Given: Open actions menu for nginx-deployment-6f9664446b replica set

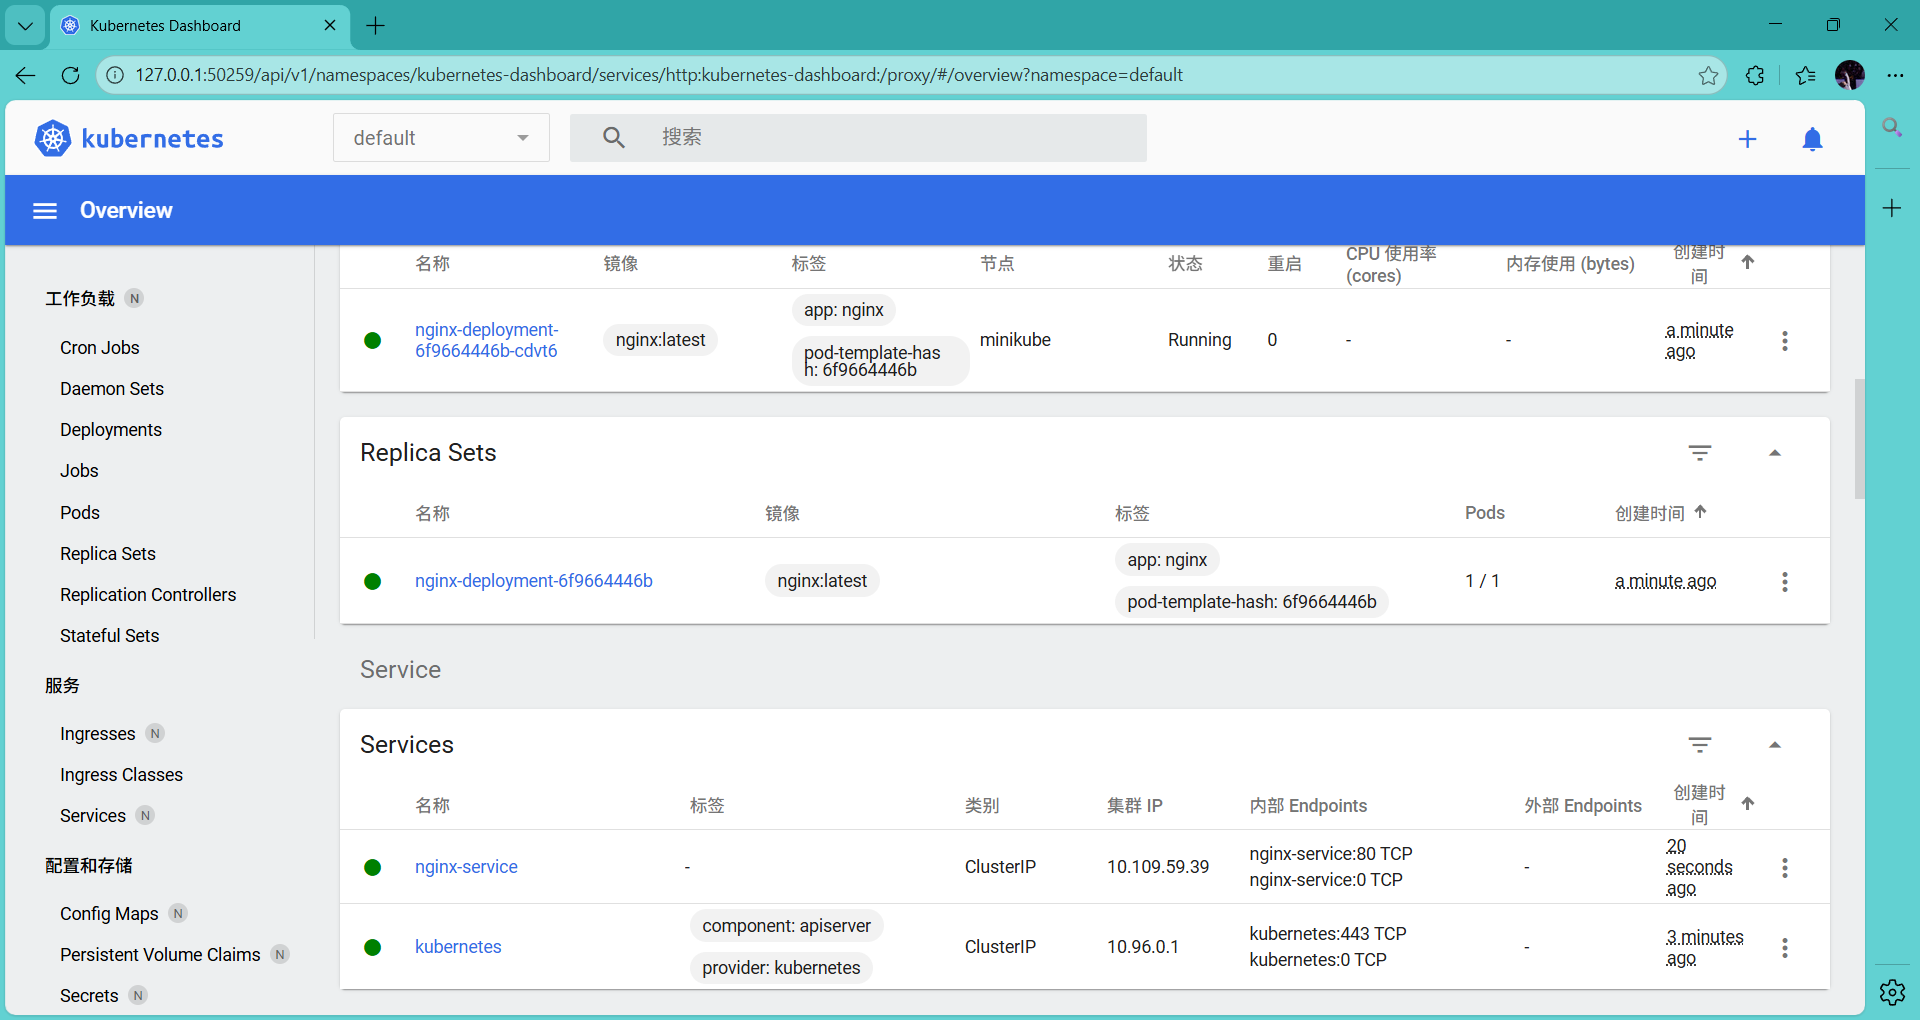Looking at the screenshot, I should [1784, 582].
